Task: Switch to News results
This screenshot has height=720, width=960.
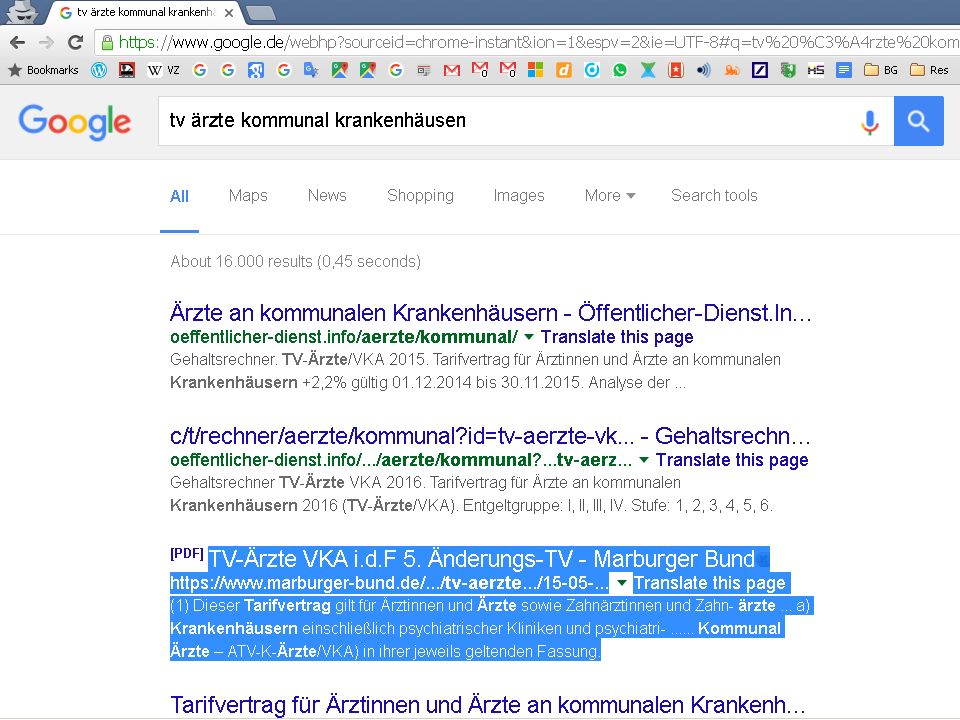Action: [327, 195]
